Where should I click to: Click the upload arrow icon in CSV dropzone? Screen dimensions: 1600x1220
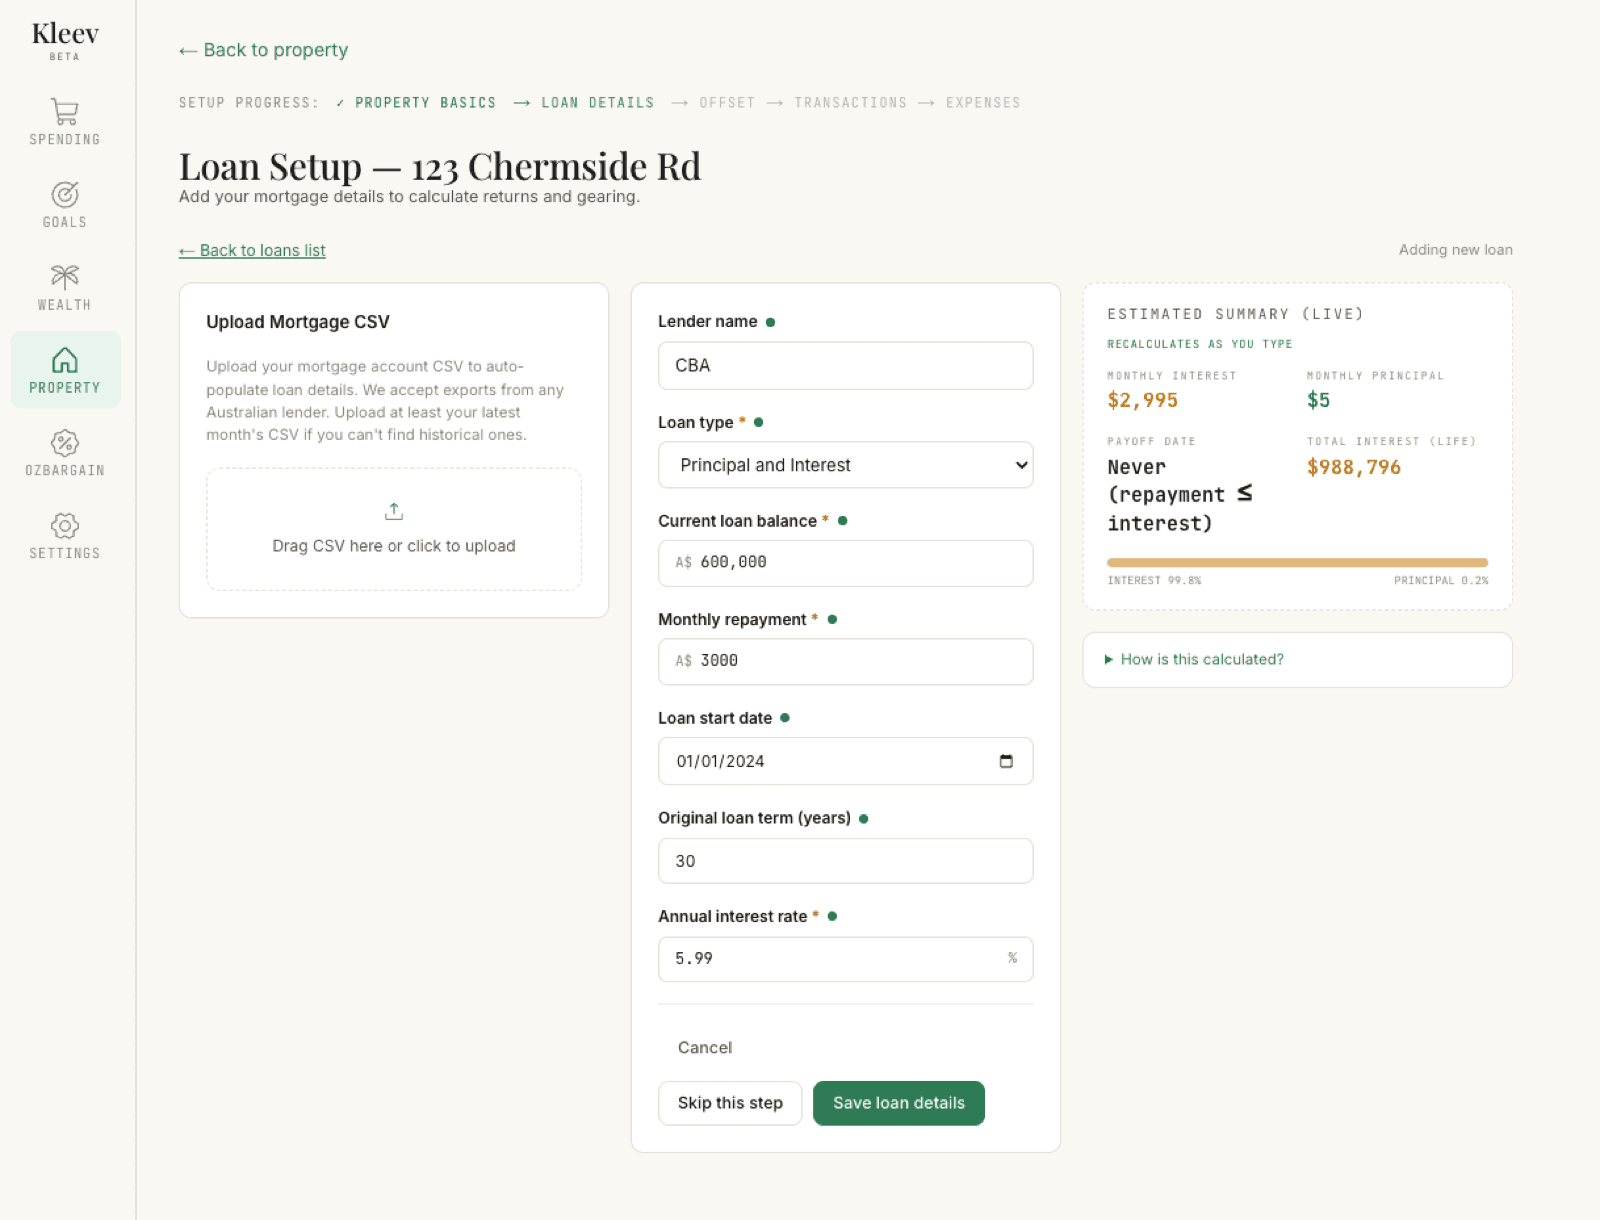point(394,511)
